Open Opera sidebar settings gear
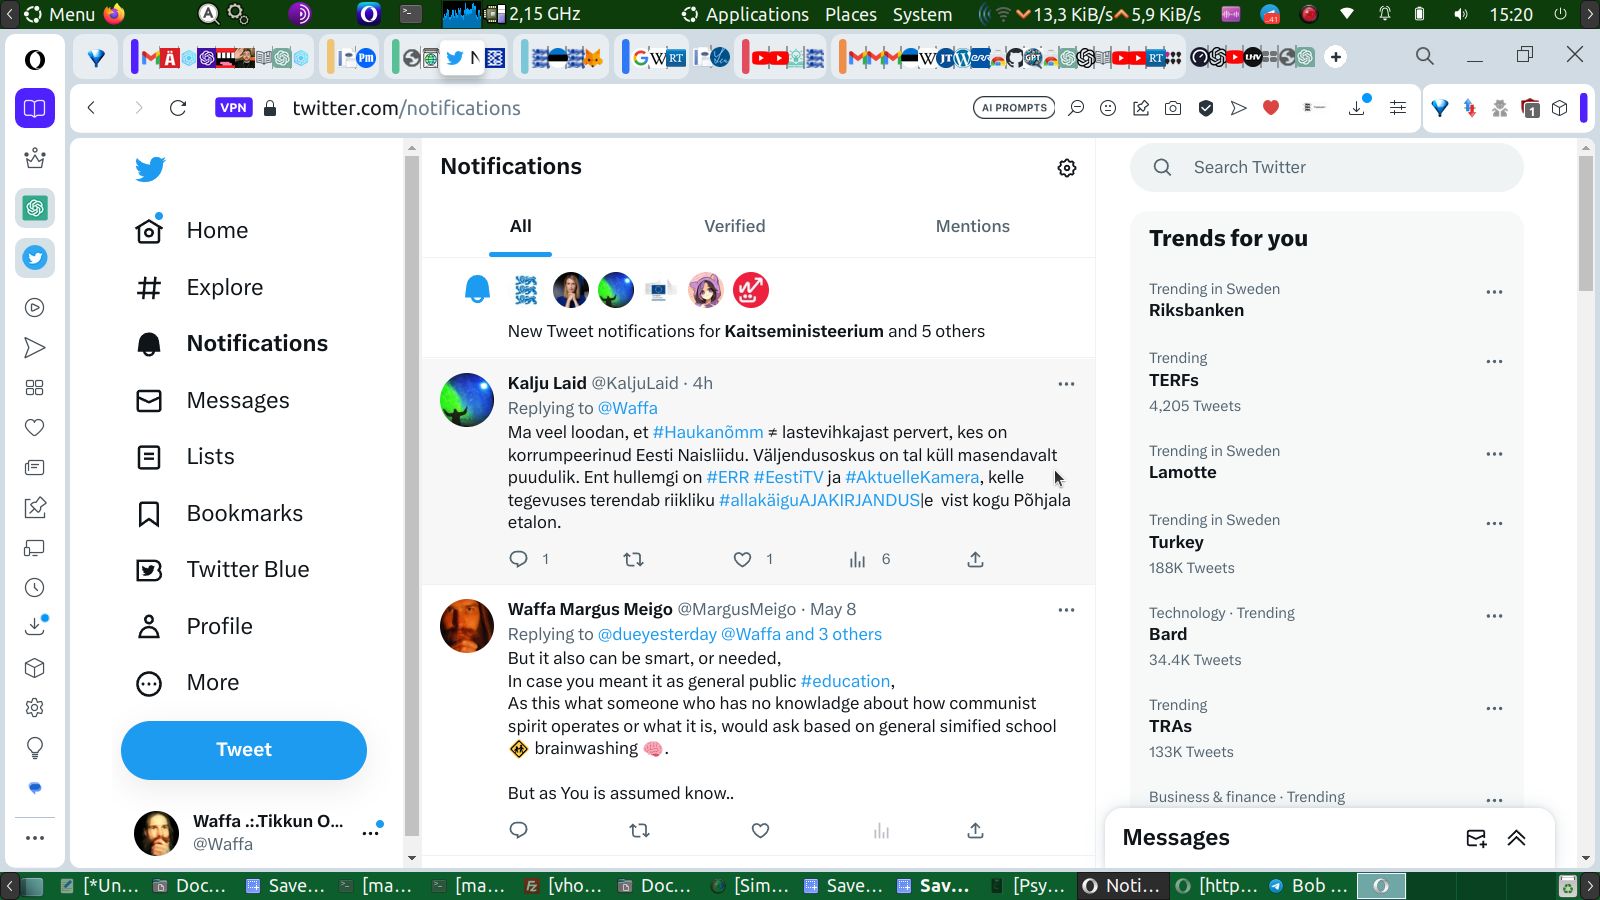 (35, 708)
